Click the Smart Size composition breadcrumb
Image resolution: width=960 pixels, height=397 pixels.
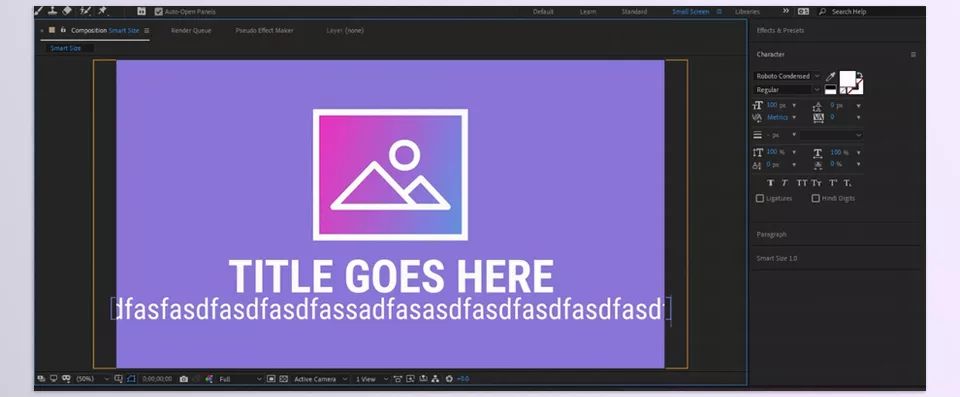pos(66,48)
